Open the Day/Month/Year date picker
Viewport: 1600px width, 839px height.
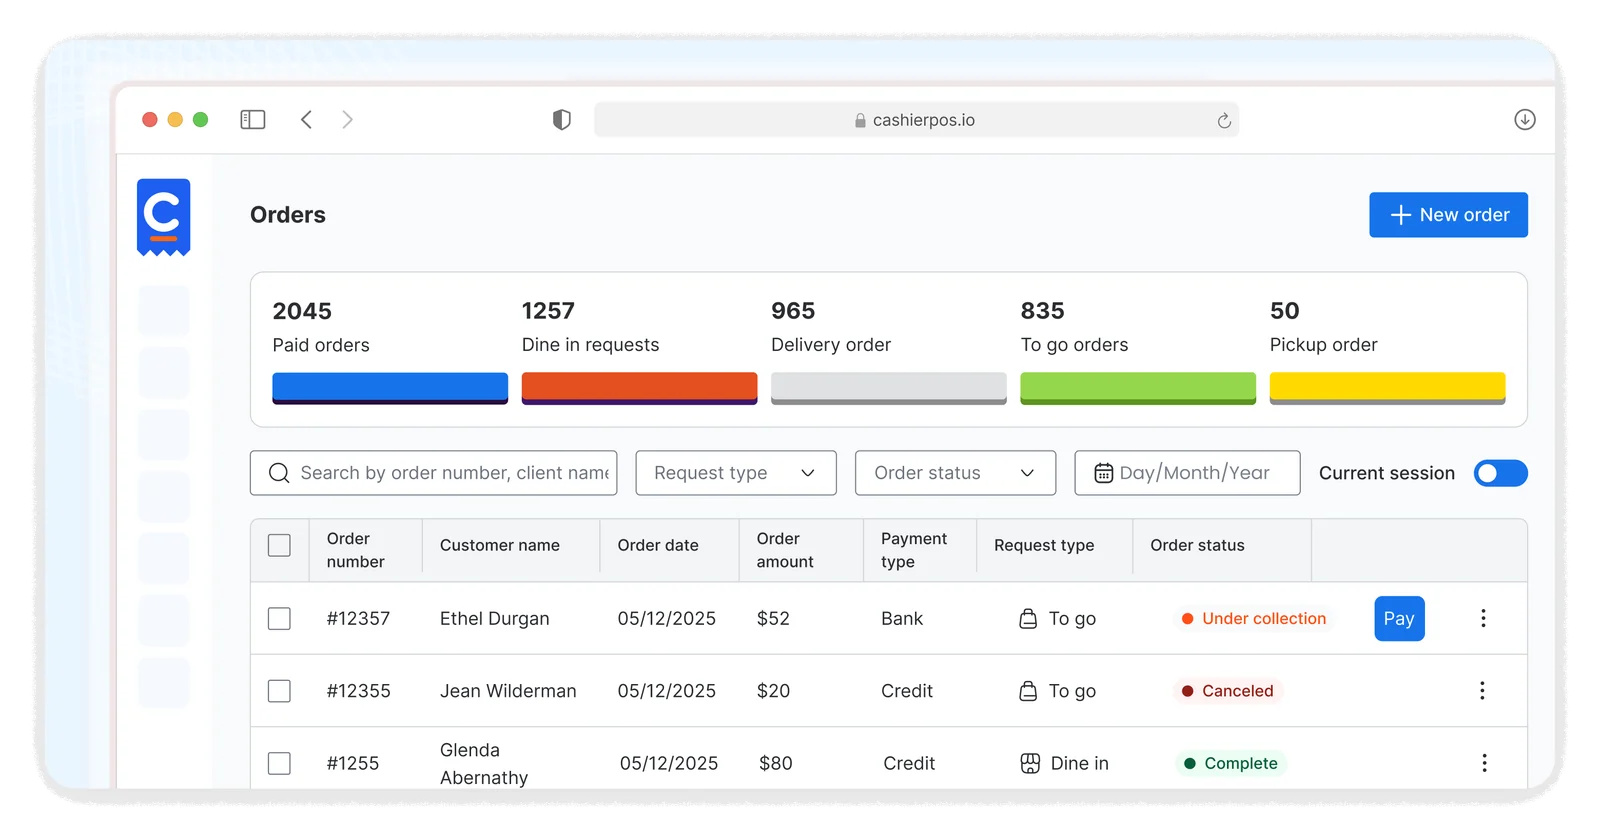click(x=1187, y=473)
